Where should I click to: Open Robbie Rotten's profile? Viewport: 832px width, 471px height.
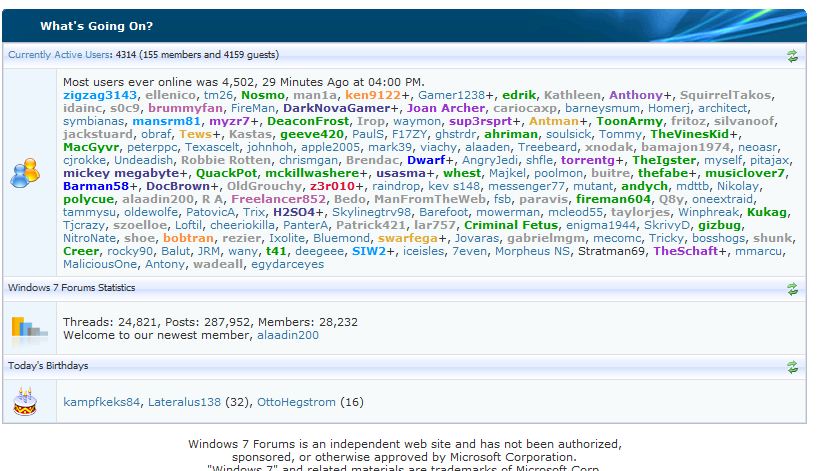[226, 160]
